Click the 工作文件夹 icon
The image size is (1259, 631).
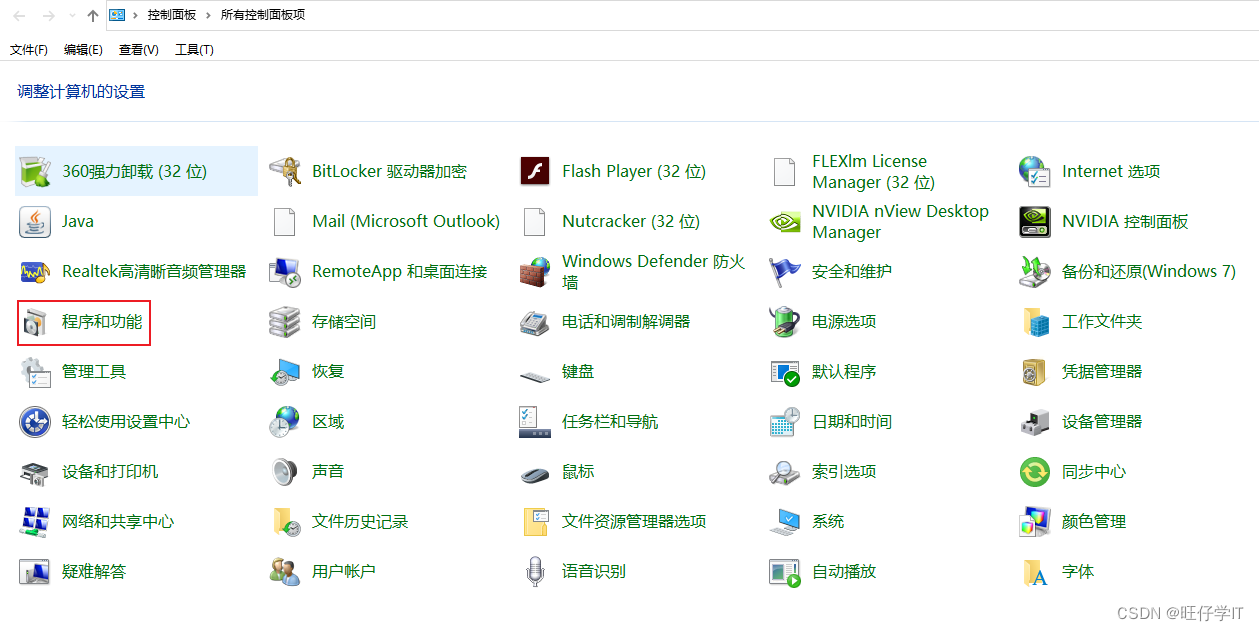[1035, 321]
